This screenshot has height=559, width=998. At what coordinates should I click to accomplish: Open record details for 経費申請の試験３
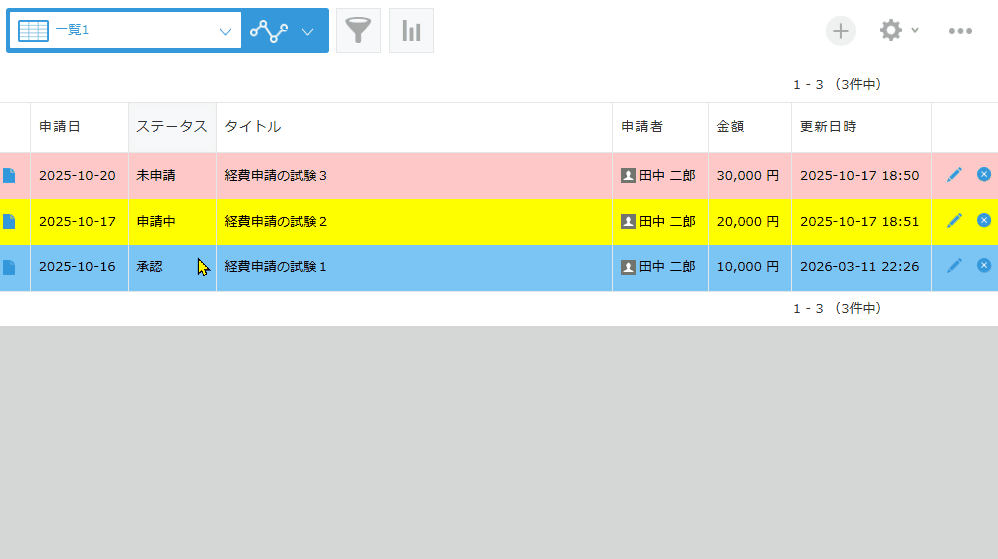pos(9,176)
